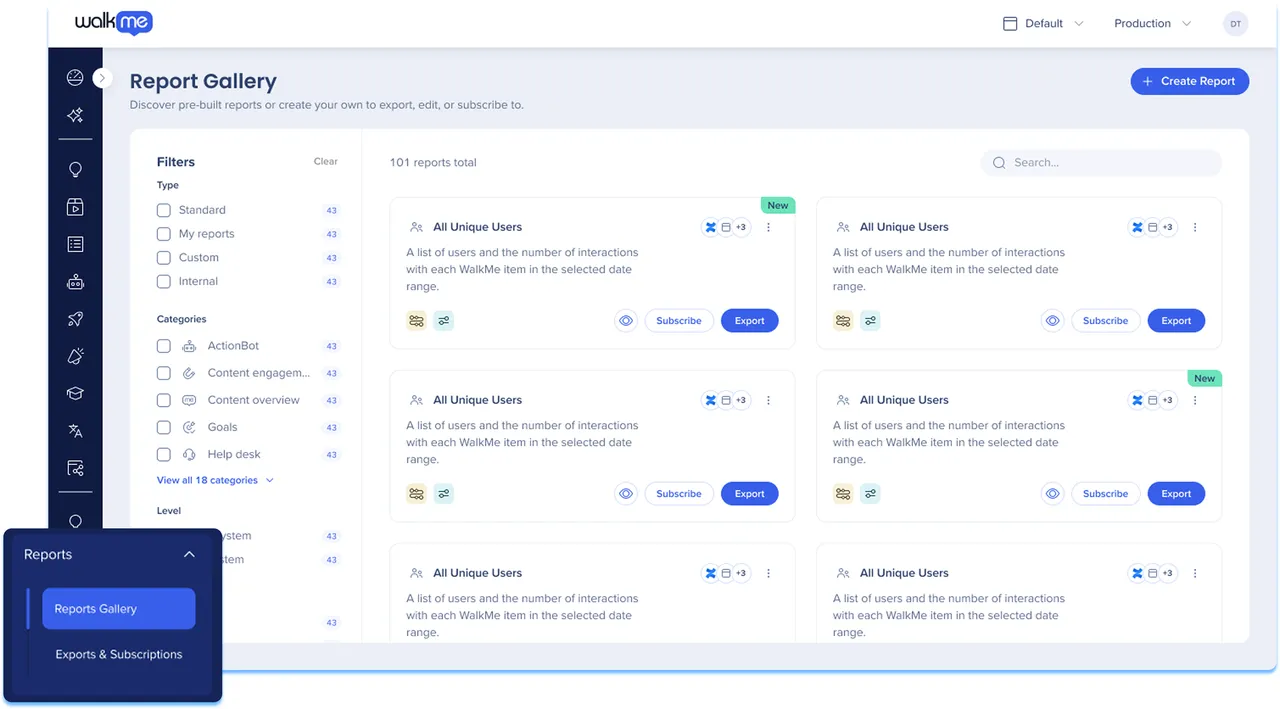Open the robot ActionBot sidebar icon
The image size is (1280, 709).
pos(75,282)
